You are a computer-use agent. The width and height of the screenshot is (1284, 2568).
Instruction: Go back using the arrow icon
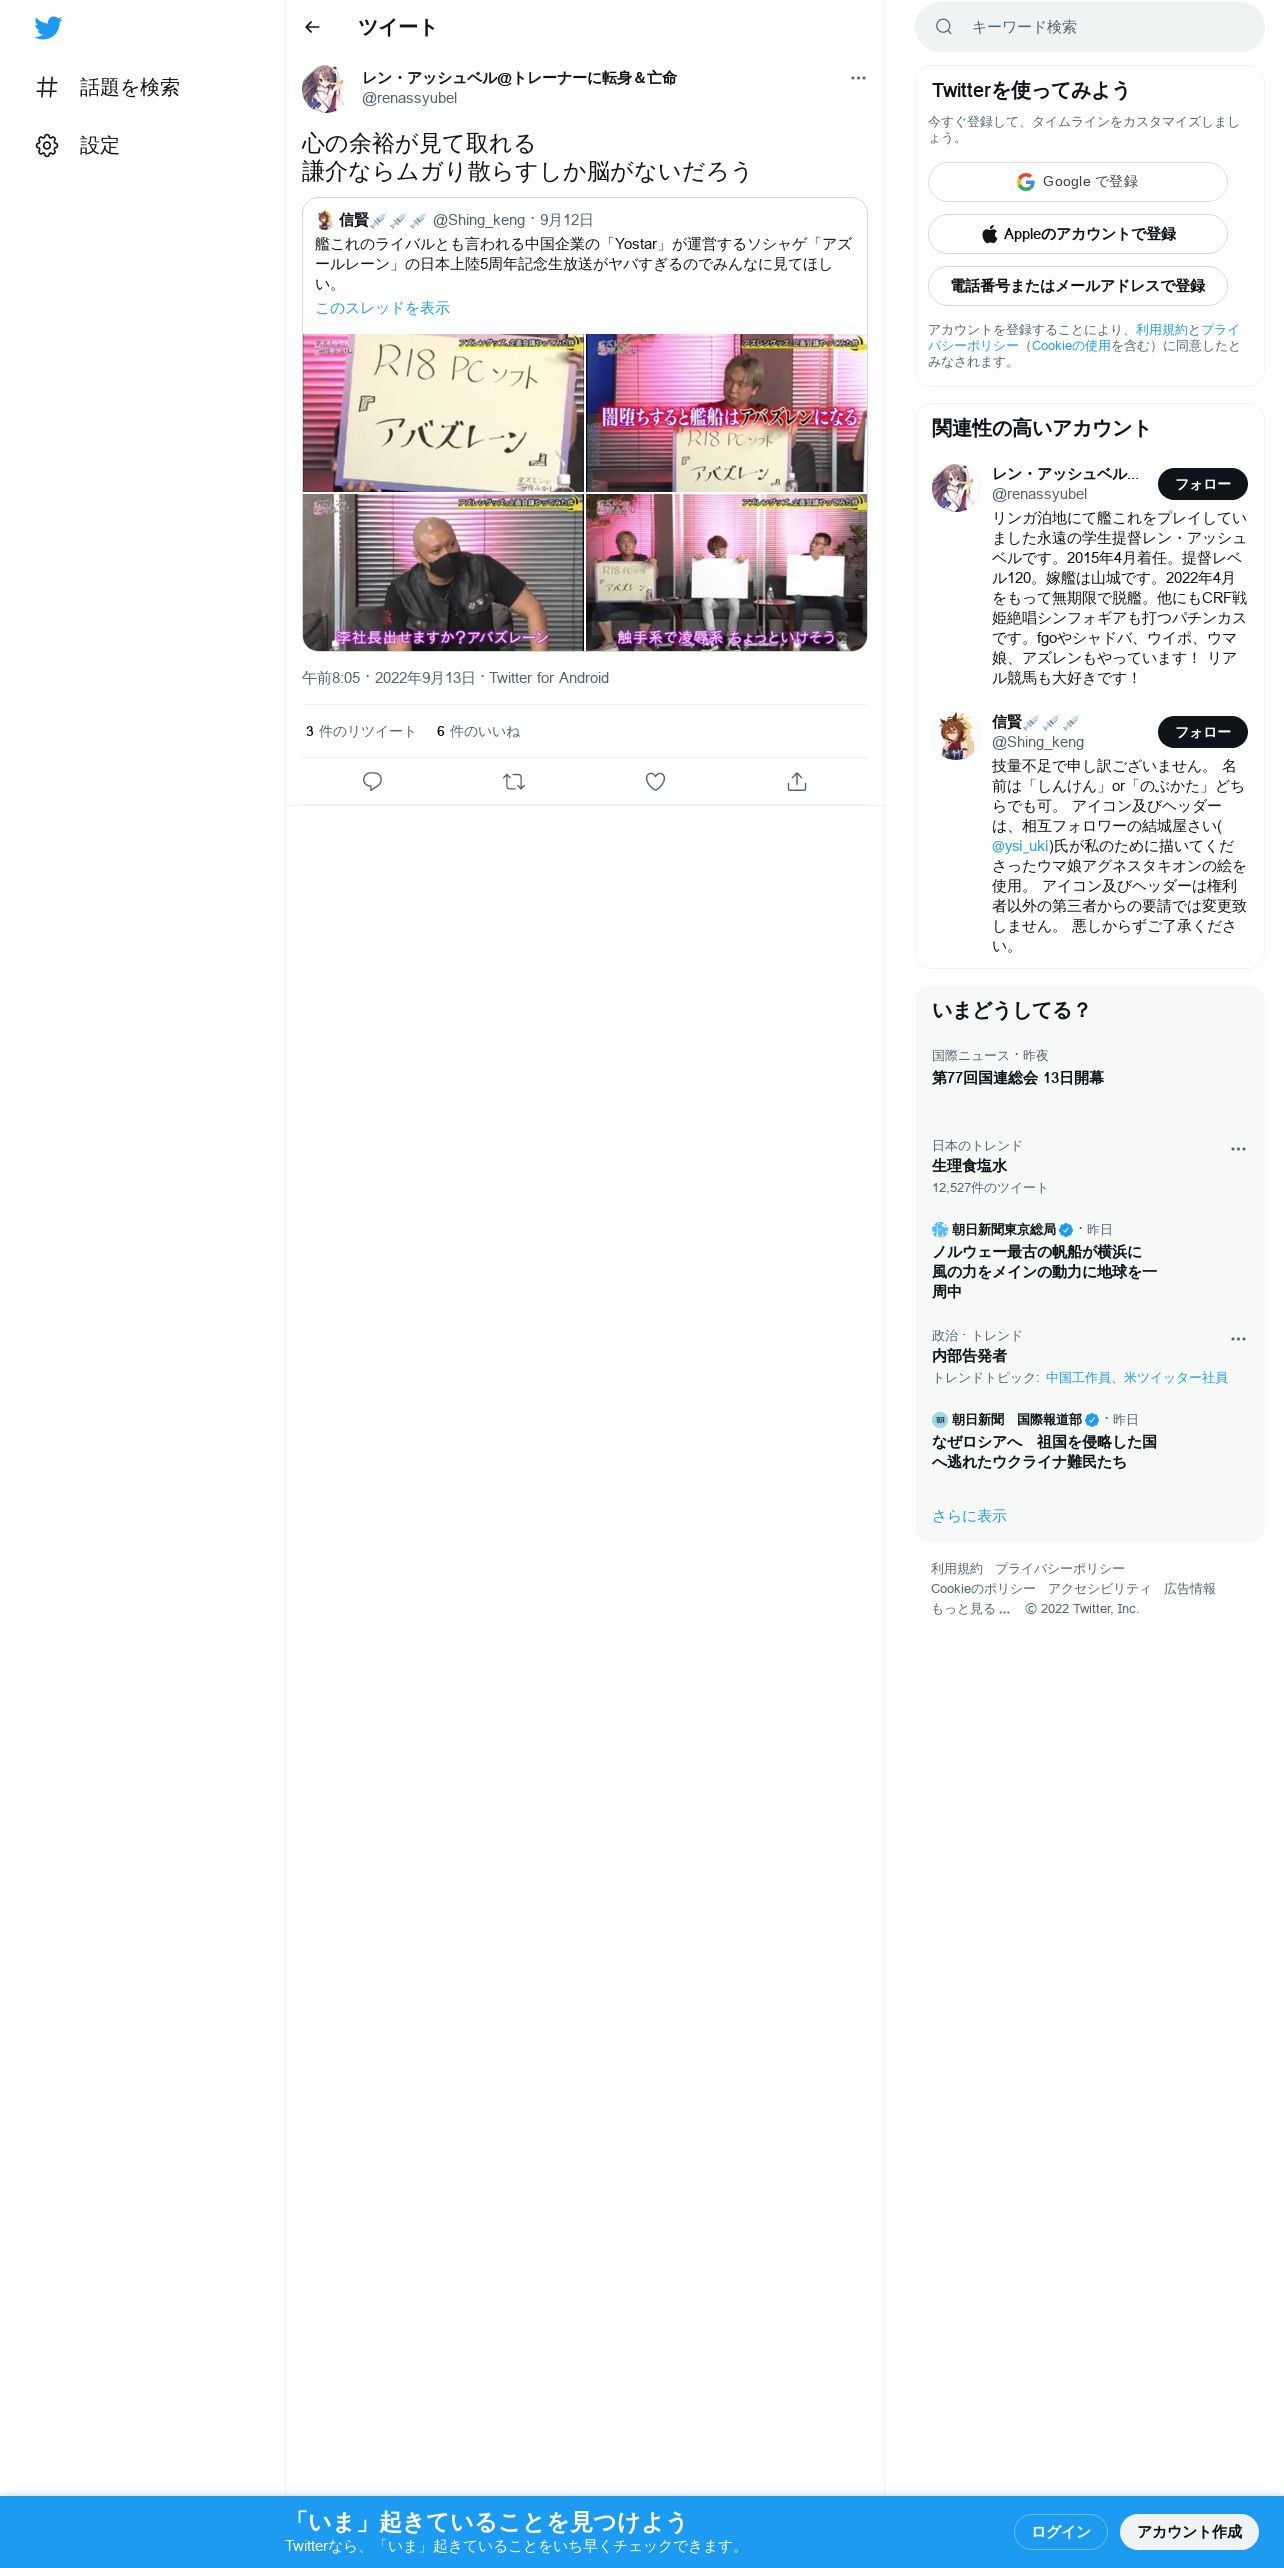pos(312,27)
